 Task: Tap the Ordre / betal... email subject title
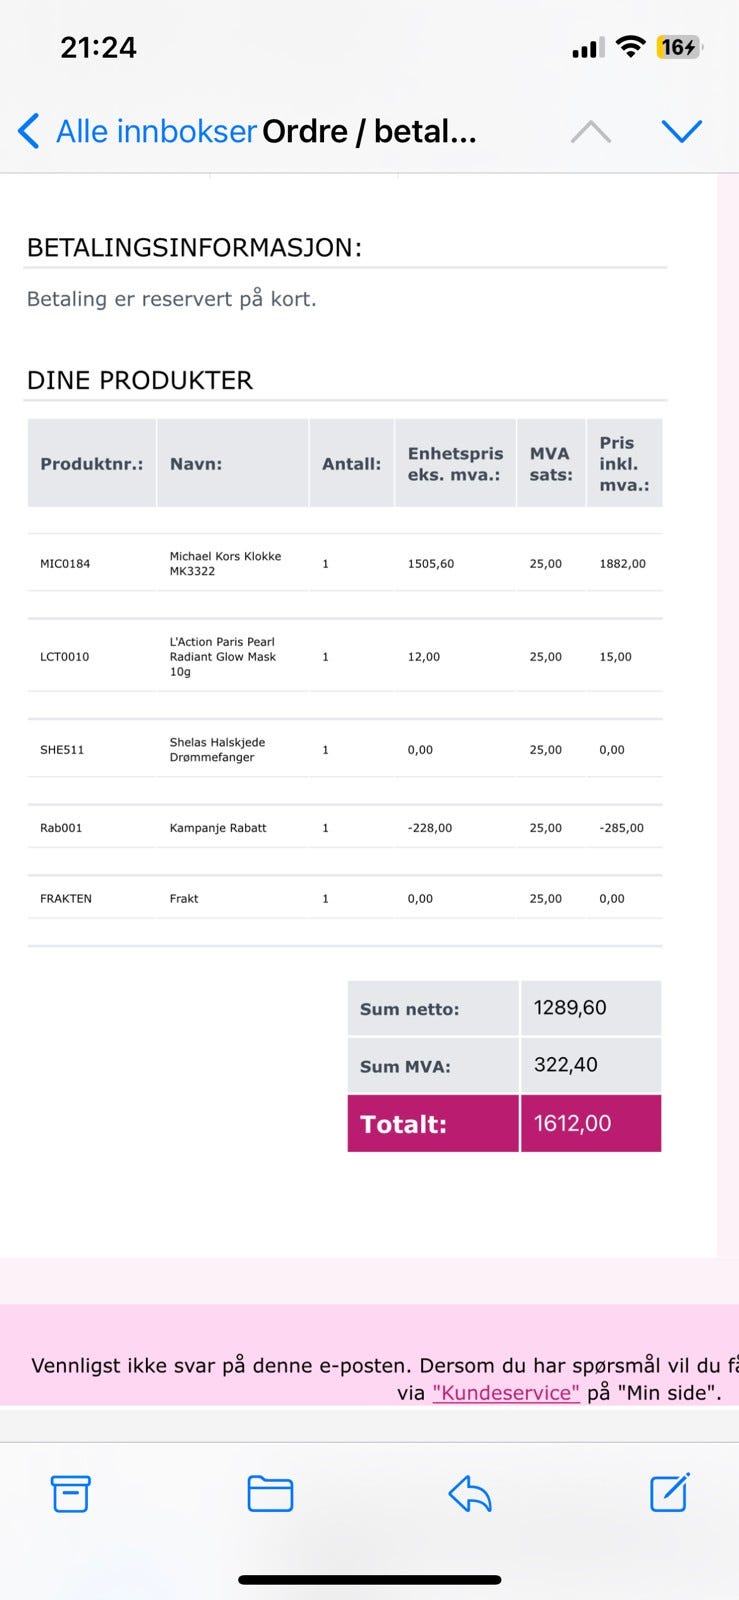[x=369, y=131]
